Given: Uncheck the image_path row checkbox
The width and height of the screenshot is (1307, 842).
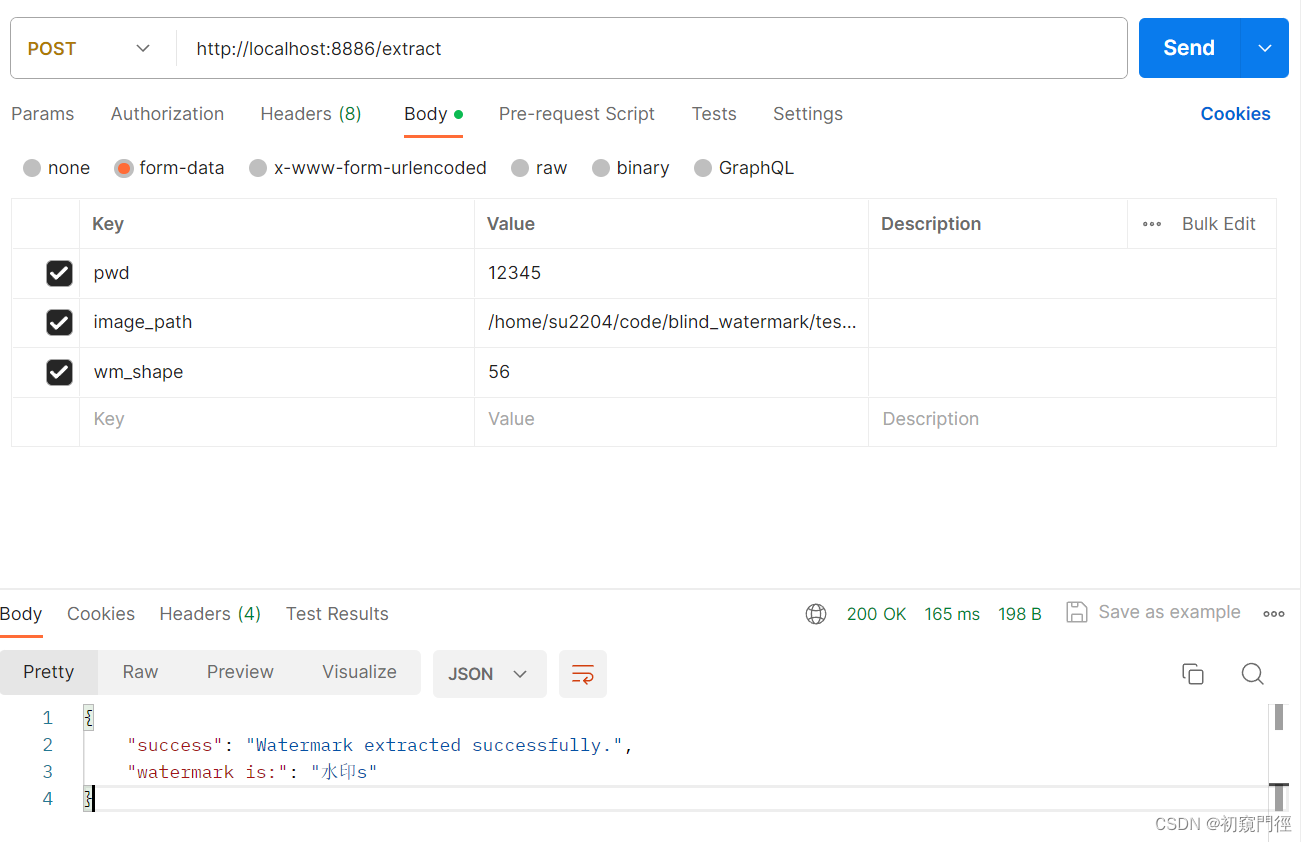Looking at the screenshot, I should pyautogui.click(x=60, y=322).
